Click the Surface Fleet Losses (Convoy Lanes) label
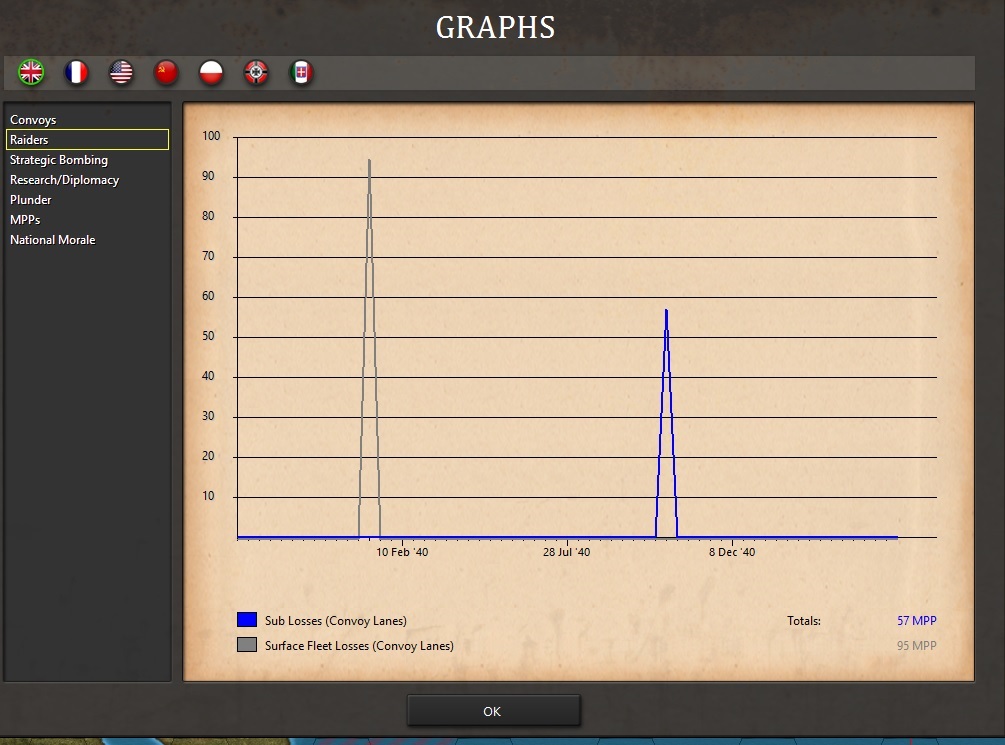Viewport: 1005px width, 745px height. click(359, 646)
